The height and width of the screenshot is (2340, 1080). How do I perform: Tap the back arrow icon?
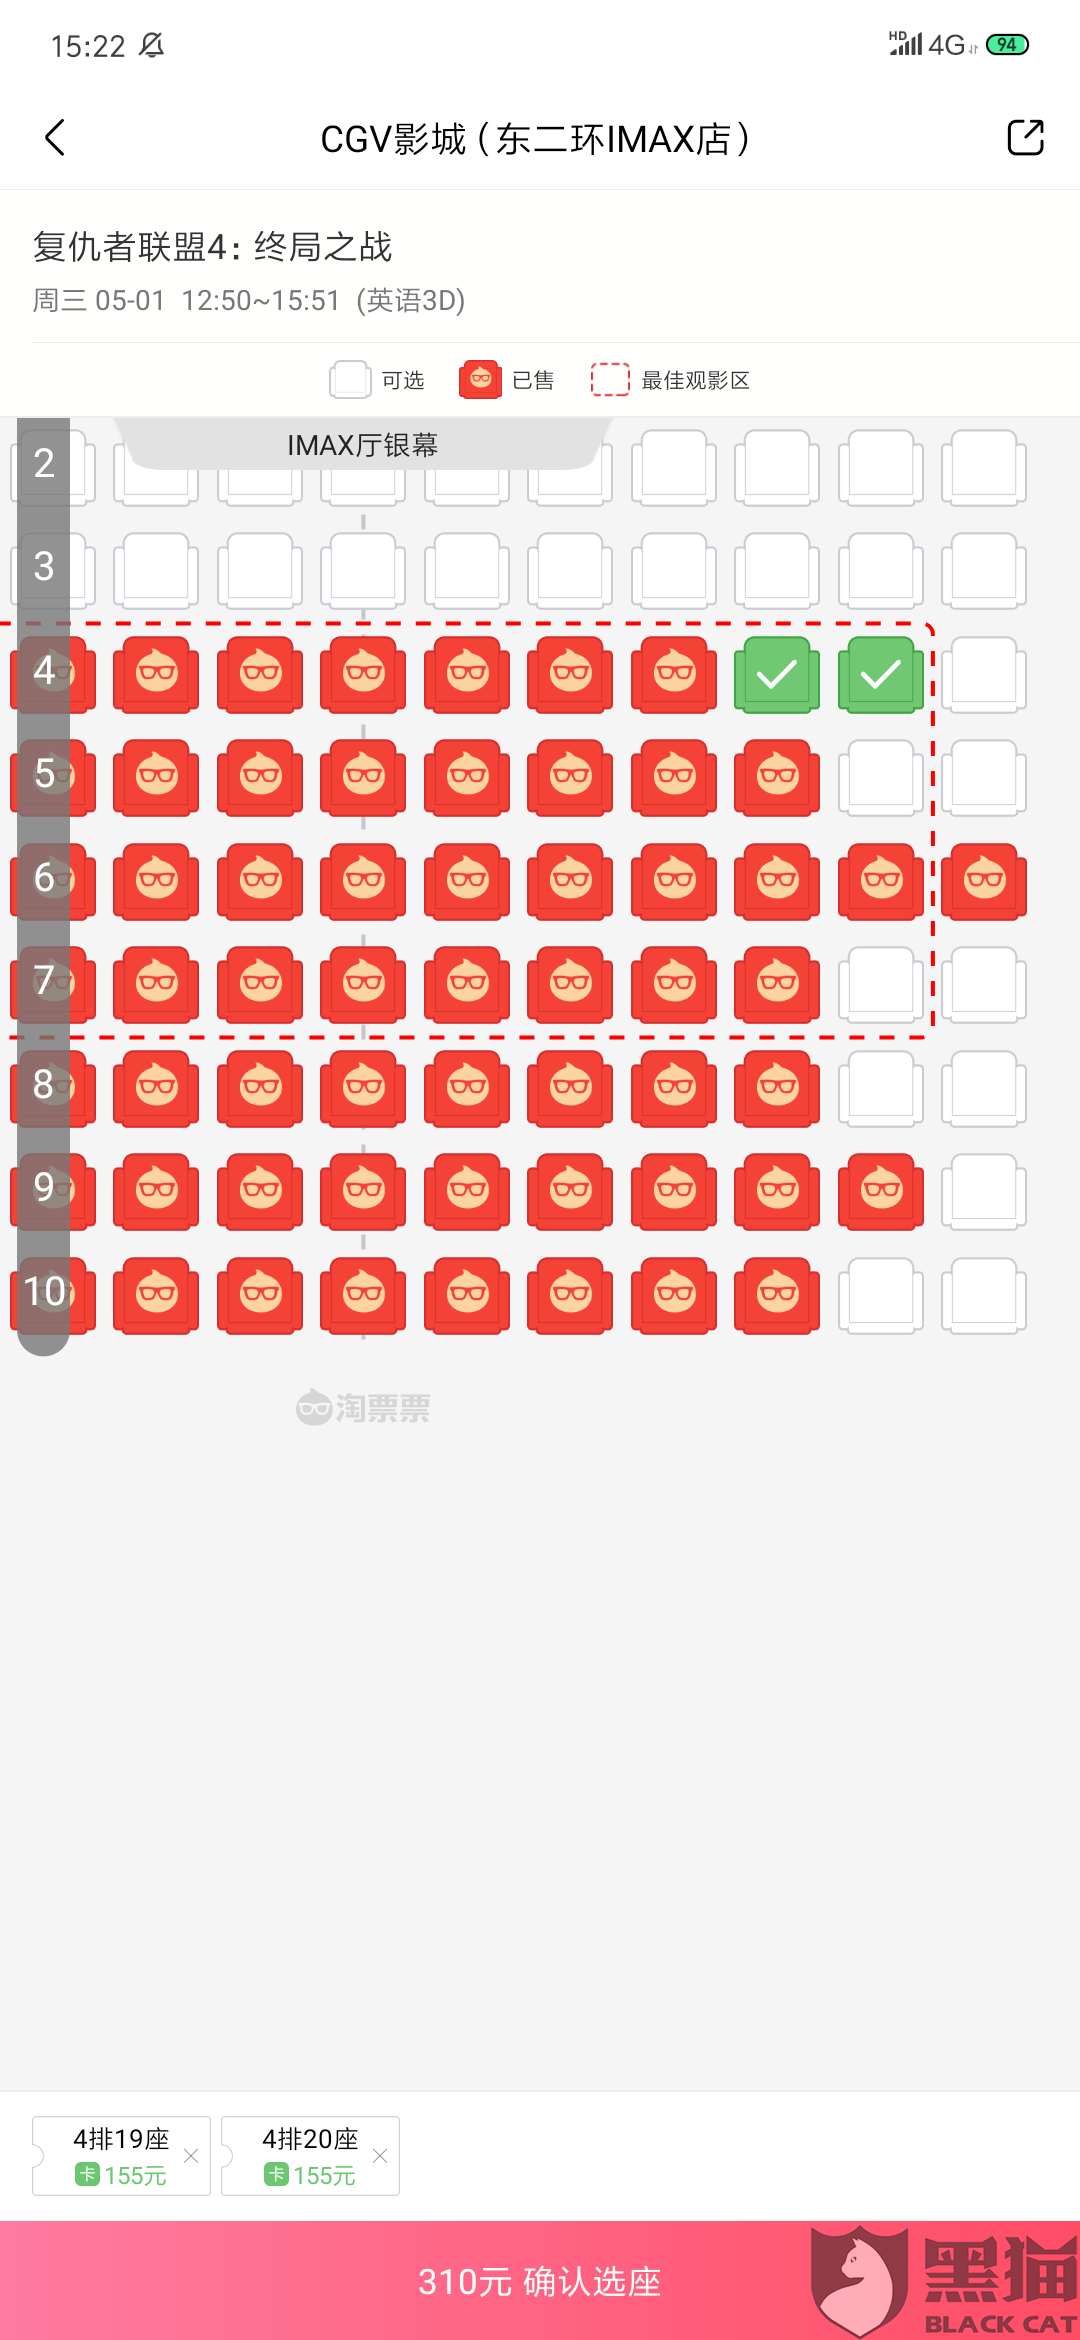(x=56, y=138)
